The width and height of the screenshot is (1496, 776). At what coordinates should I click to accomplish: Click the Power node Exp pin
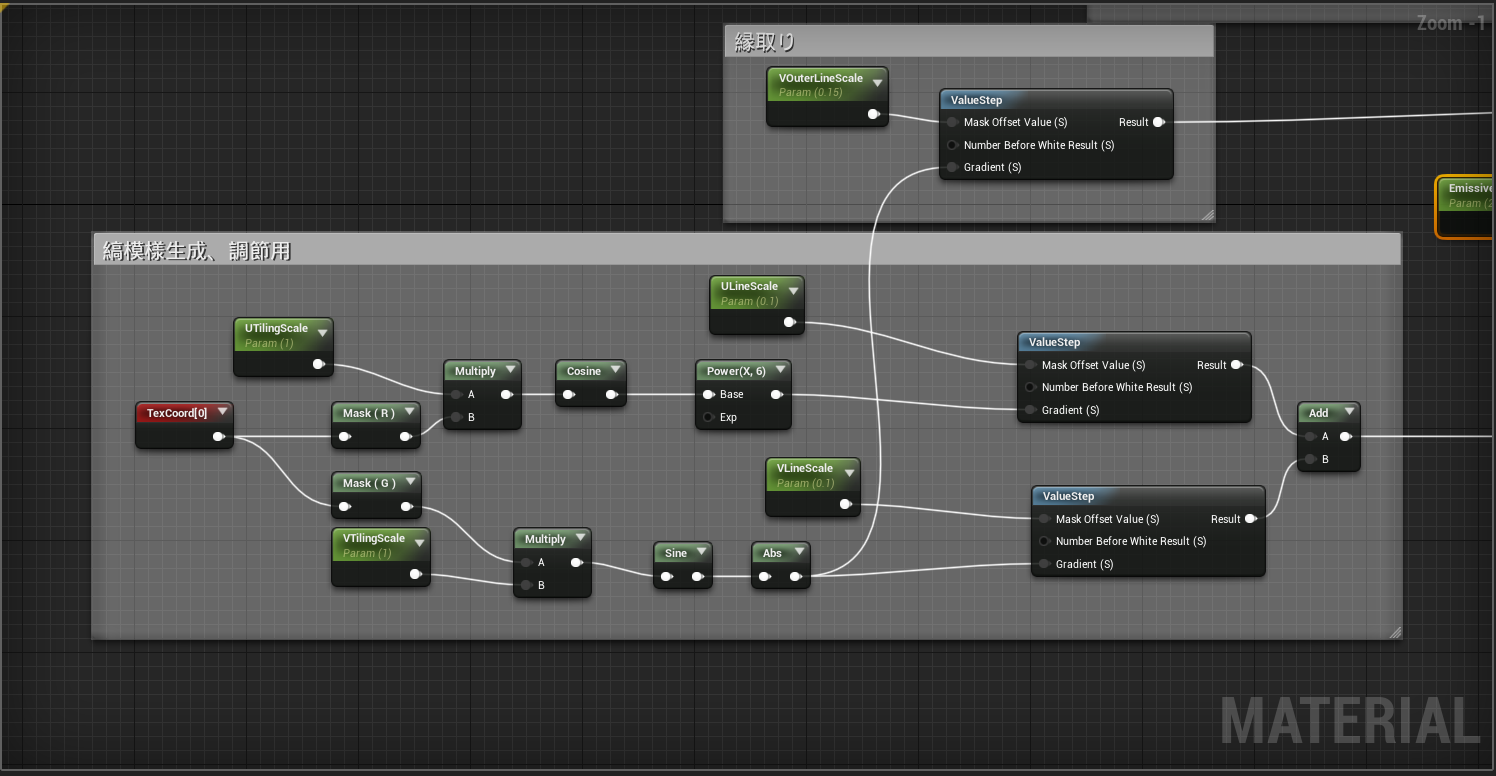coord(708,417)
